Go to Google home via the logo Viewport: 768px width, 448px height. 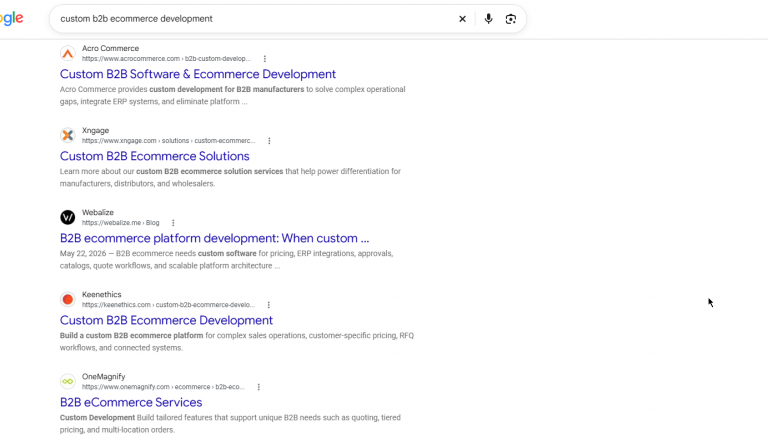(x=12, y=19)
